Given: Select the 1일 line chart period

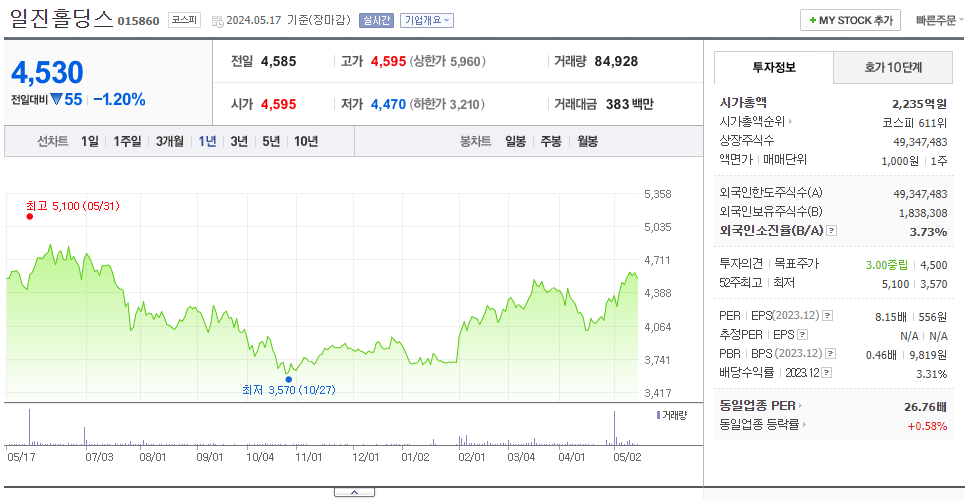Looking at the screenshot, I should pyautogui.click(x=90, y=141).
